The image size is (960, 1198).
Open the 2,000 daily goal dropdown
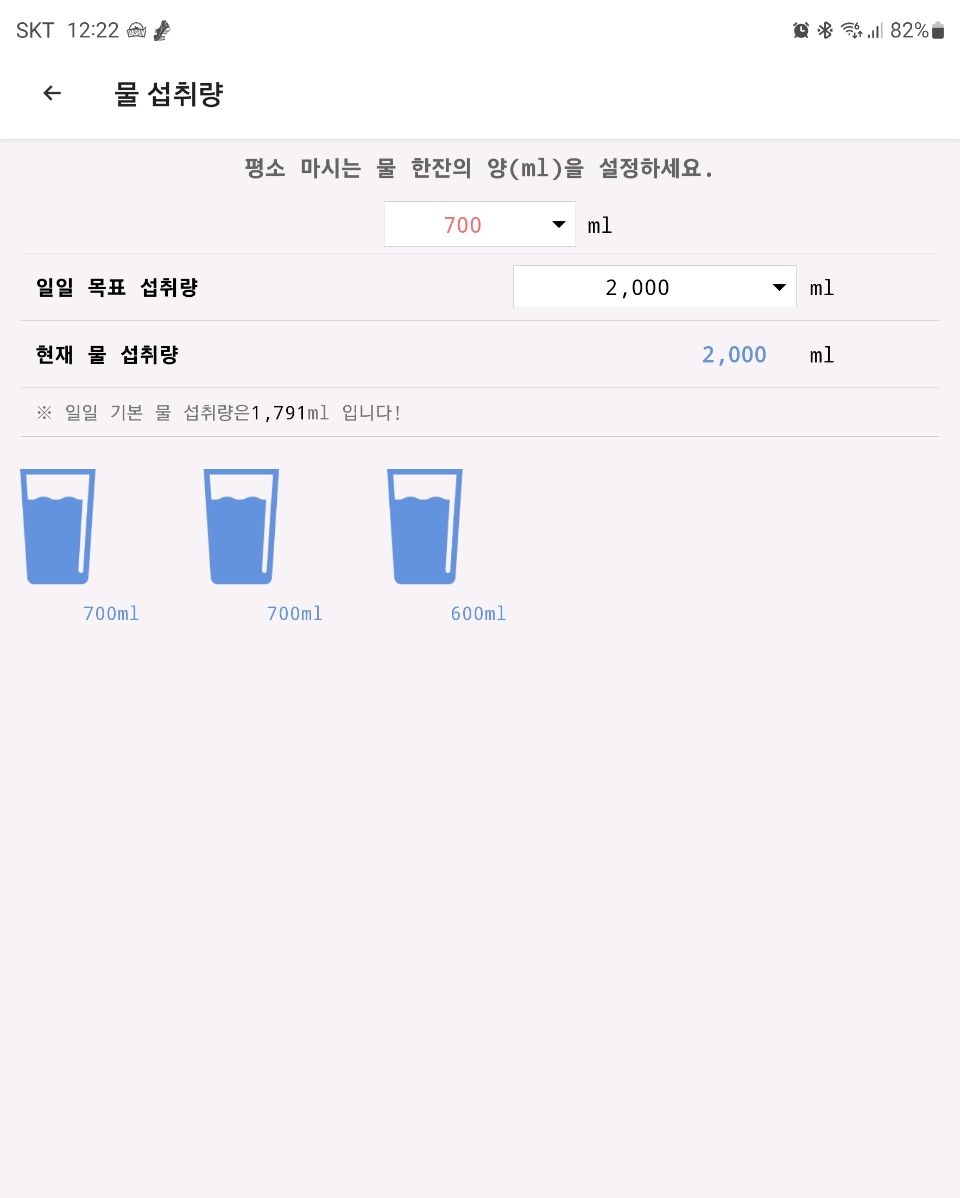point(654,287)
